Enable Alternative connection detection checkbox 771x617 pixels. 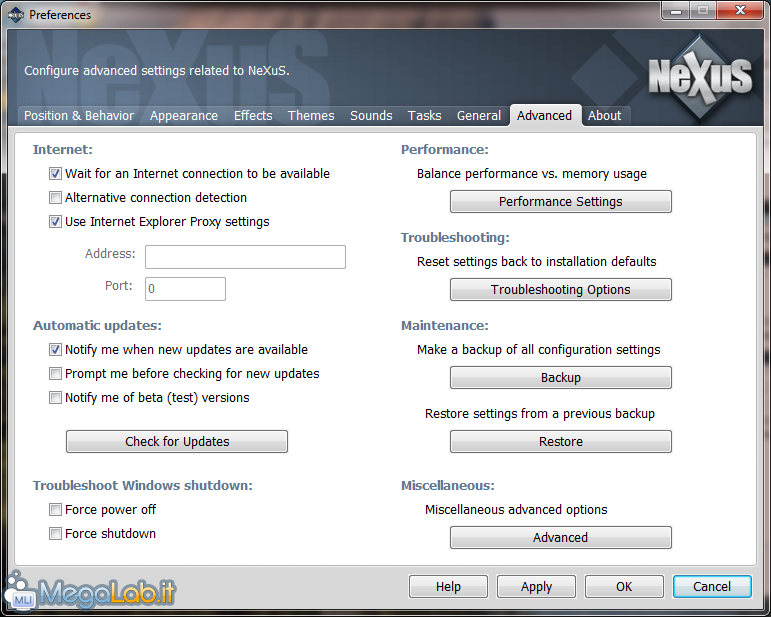(56, 198)
